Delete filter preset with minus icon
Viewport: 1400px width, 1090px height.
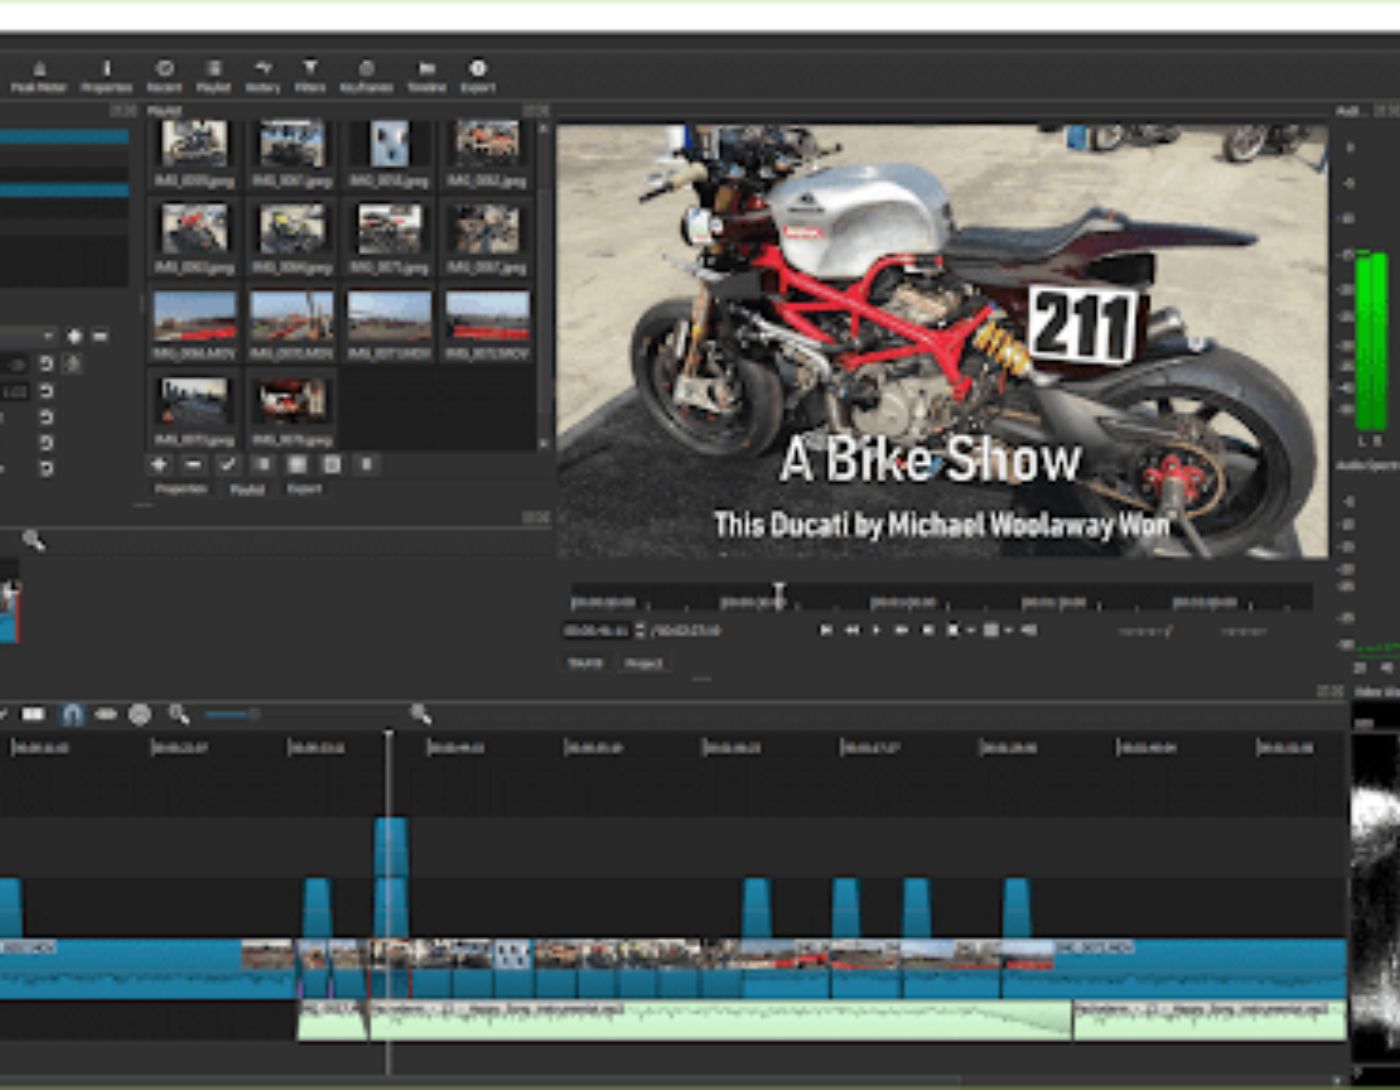coord(99,336)
